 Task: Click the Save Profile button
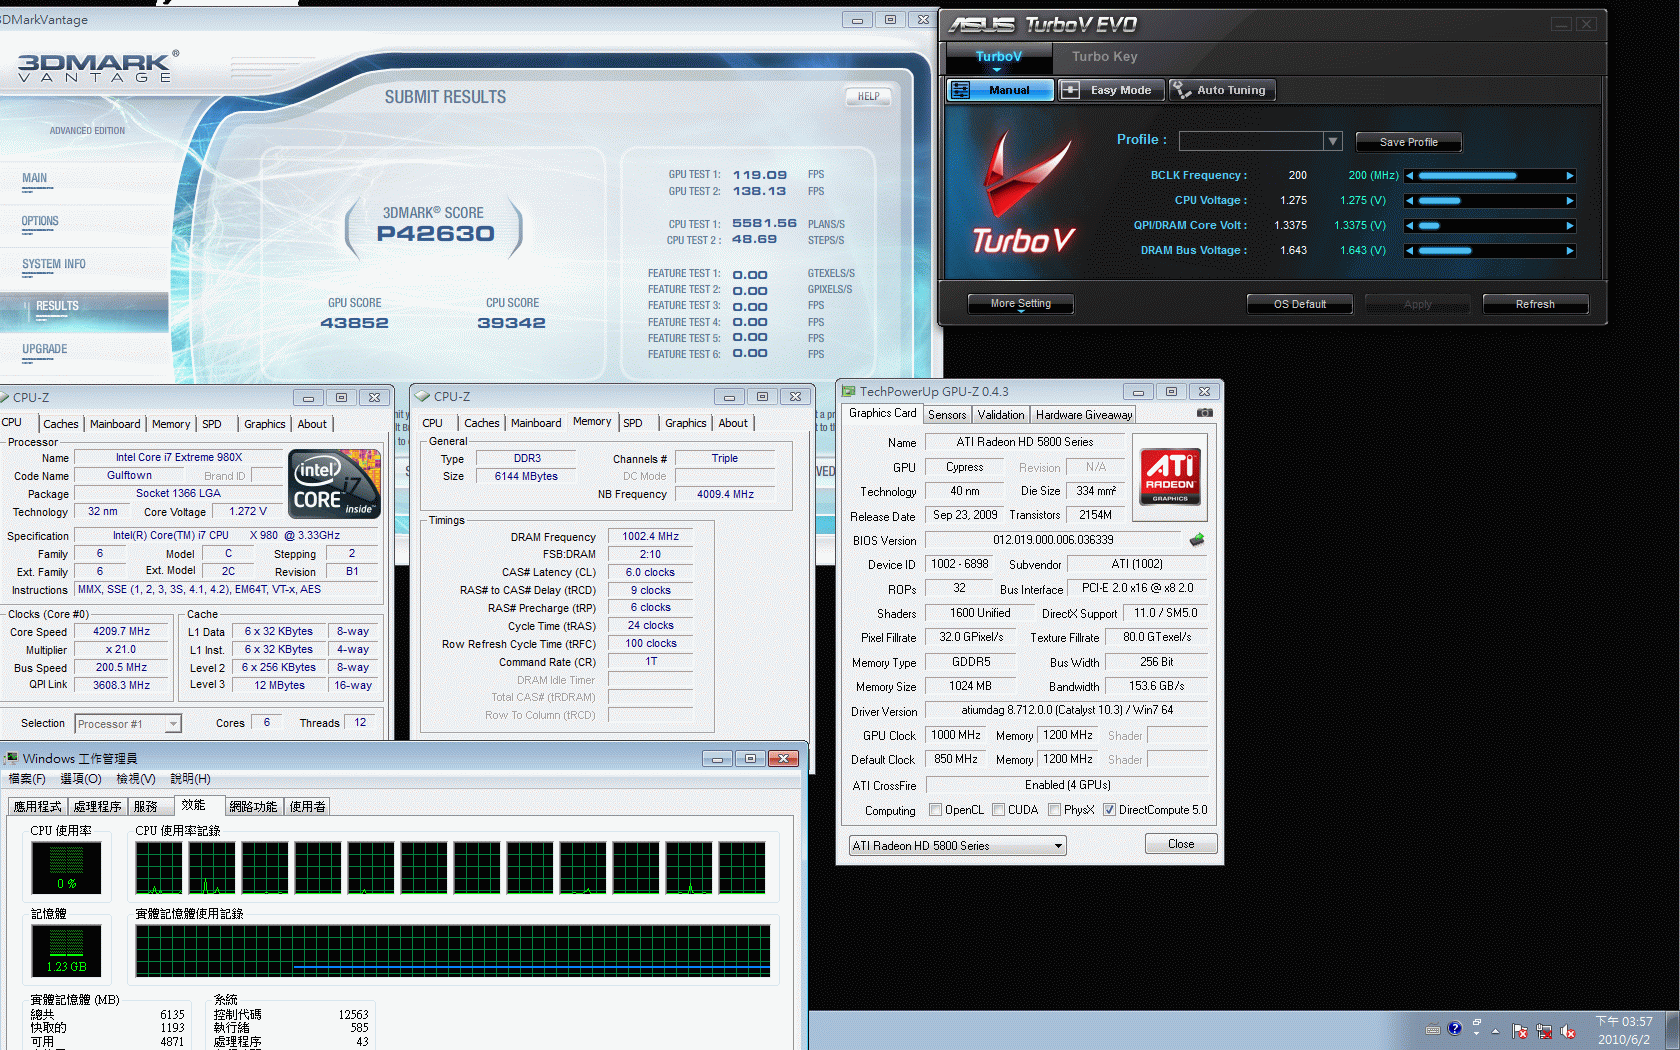(x=1408, y=142)
